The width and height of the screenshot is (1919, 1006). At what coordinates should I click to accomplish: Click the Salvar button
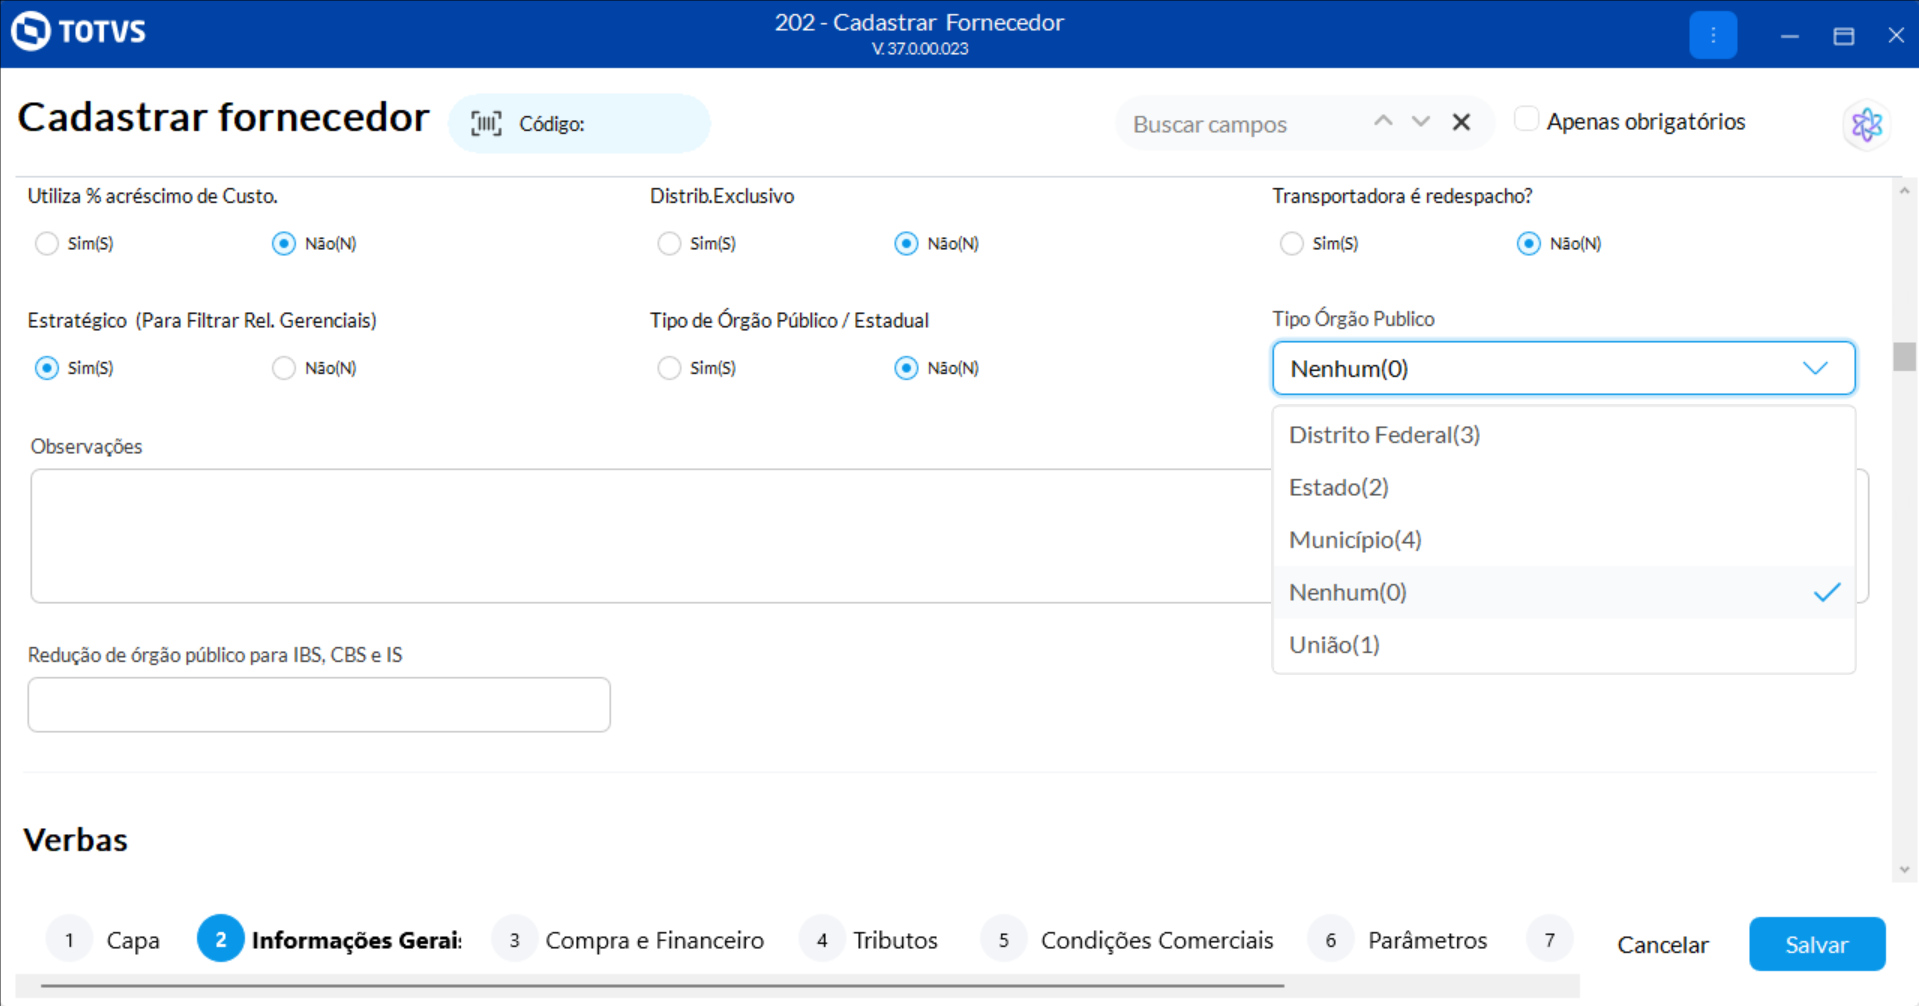[1816, 944]
